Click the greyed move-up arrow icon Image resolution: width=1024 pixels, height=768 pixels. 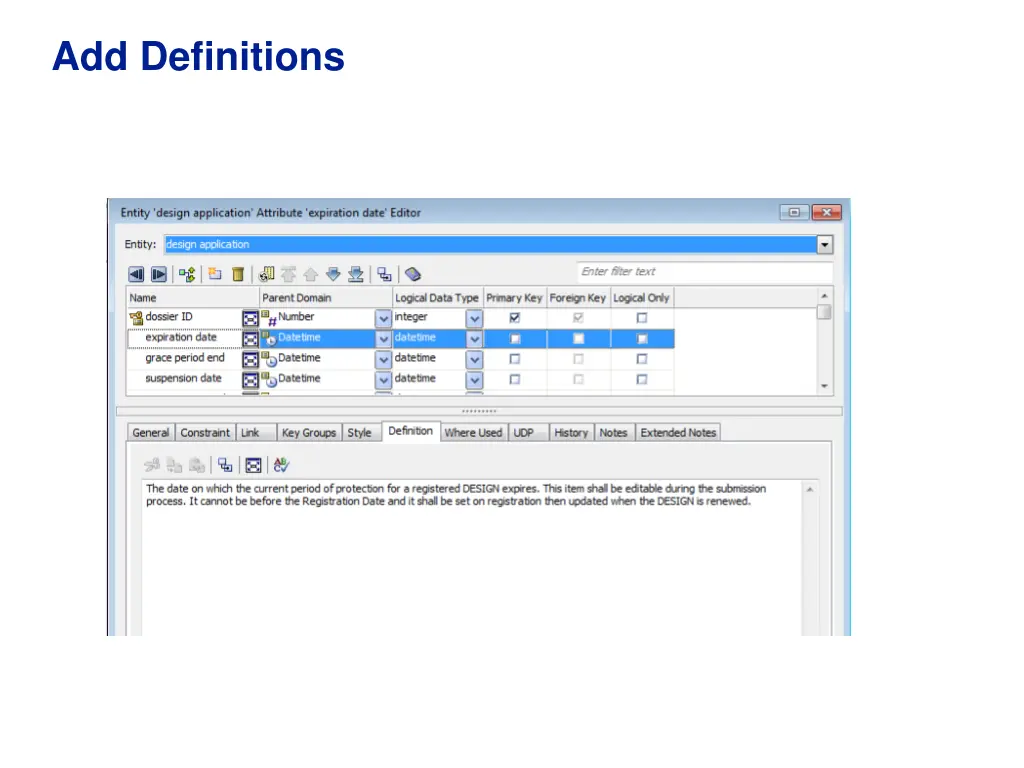point(311,274)
